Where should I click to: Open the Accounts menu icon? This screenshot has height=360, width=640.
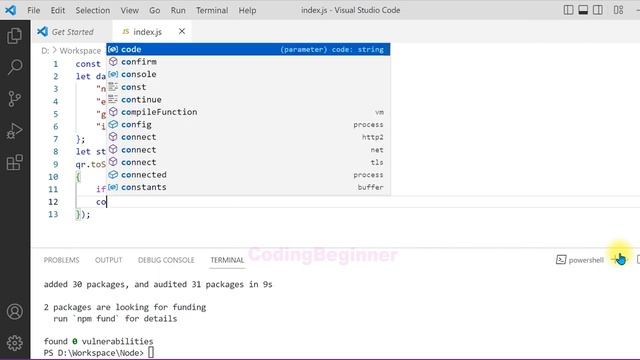click(15, 311)
